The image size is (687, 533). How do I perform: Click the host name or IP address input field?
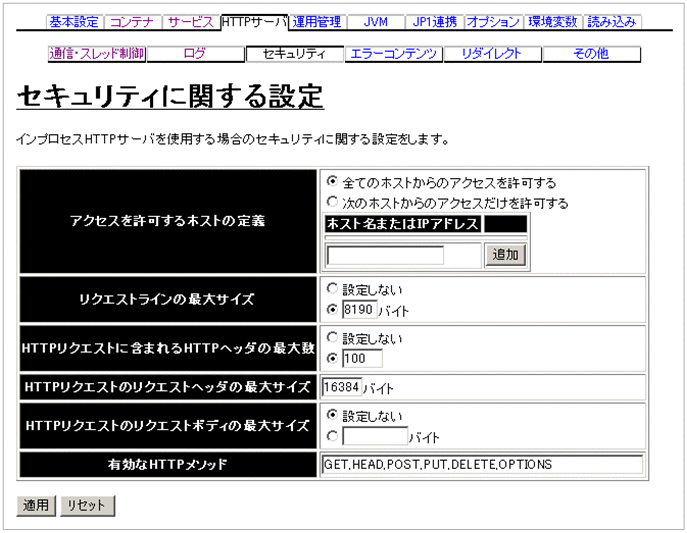[385, 255]
